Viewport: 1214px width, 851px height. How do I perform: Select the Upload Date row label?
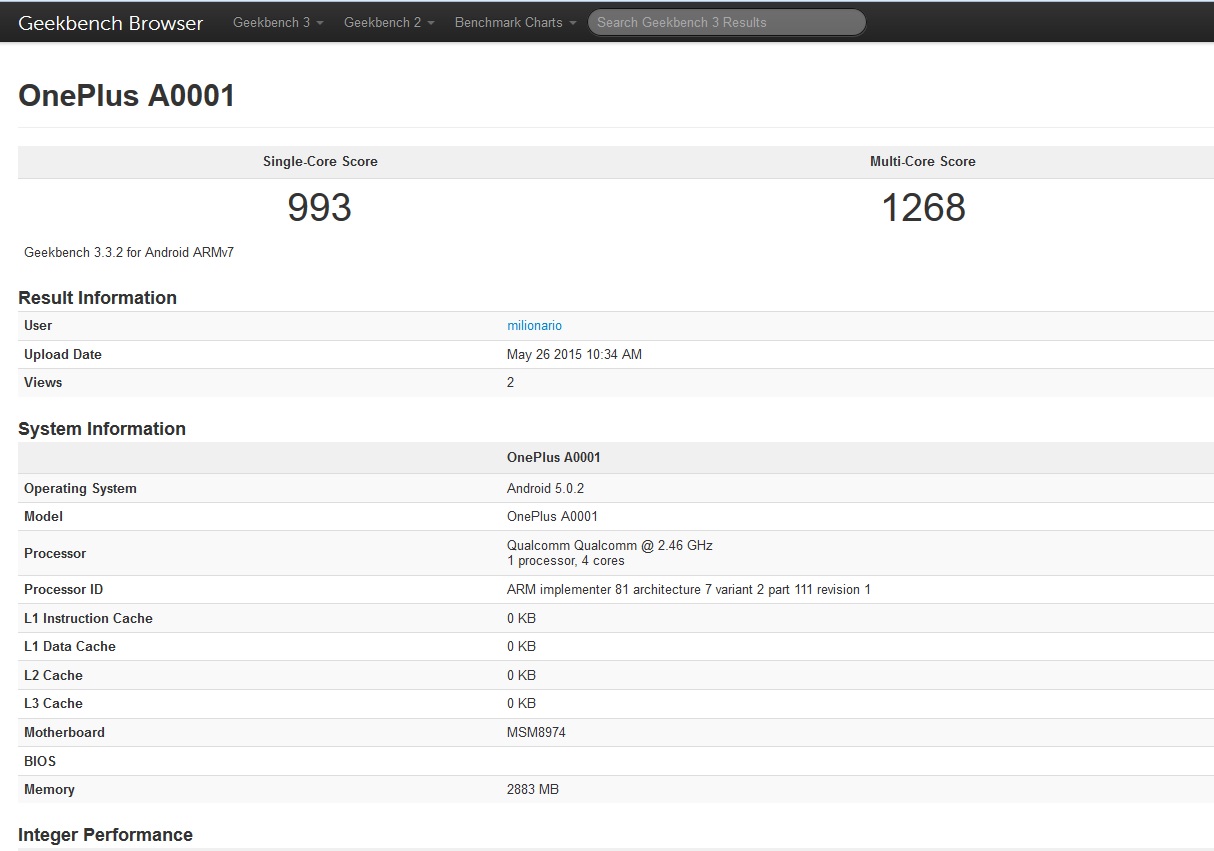click(63, 355)
